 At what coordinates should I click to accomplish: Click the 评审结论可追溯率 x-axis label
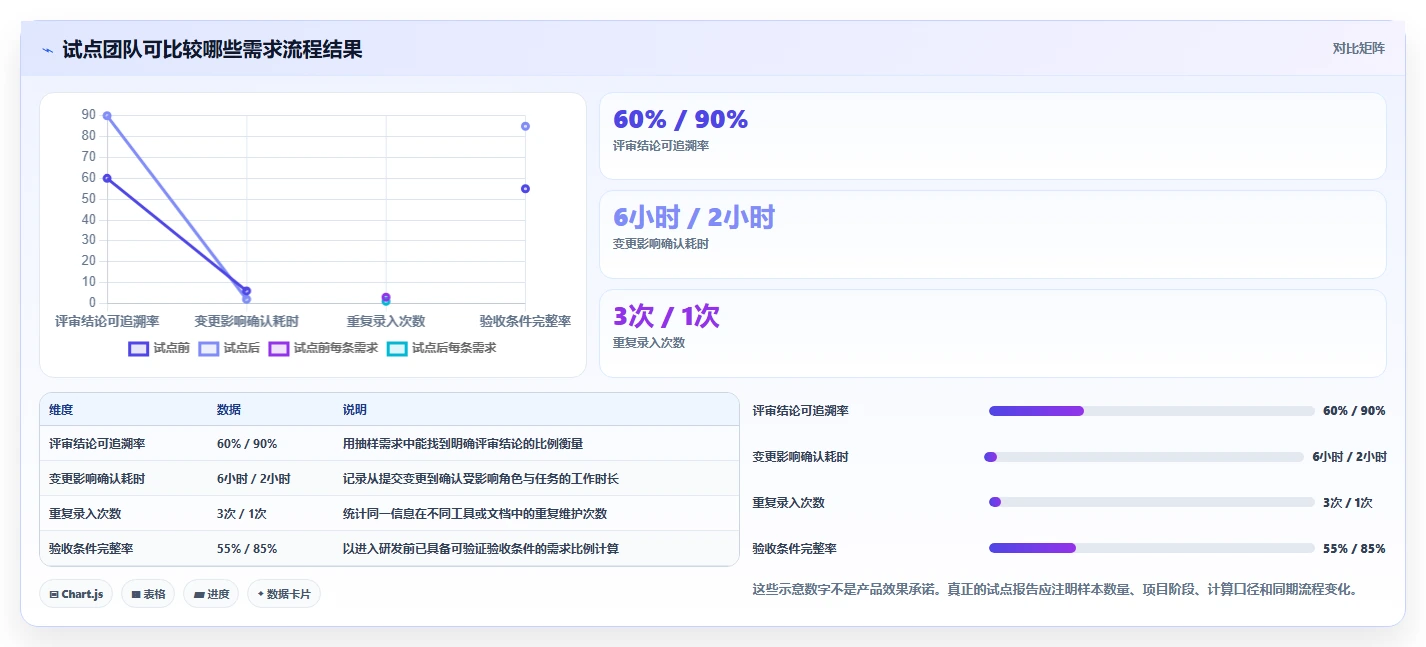tap(107, 321)
